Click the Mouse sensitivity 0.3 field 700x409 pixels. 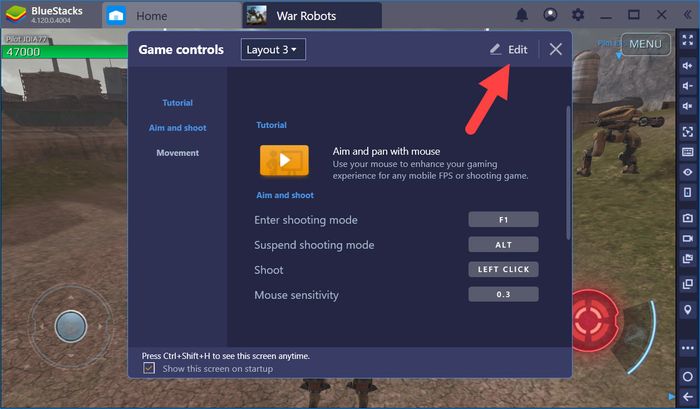pos(503,294)
